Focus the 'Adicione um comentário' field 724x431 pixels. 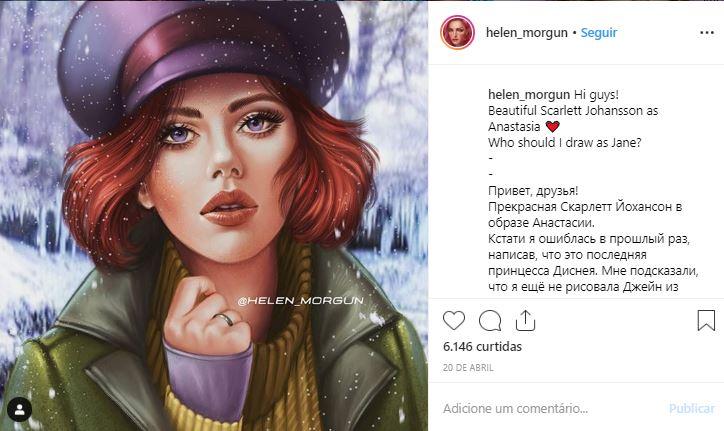point(549,408)
